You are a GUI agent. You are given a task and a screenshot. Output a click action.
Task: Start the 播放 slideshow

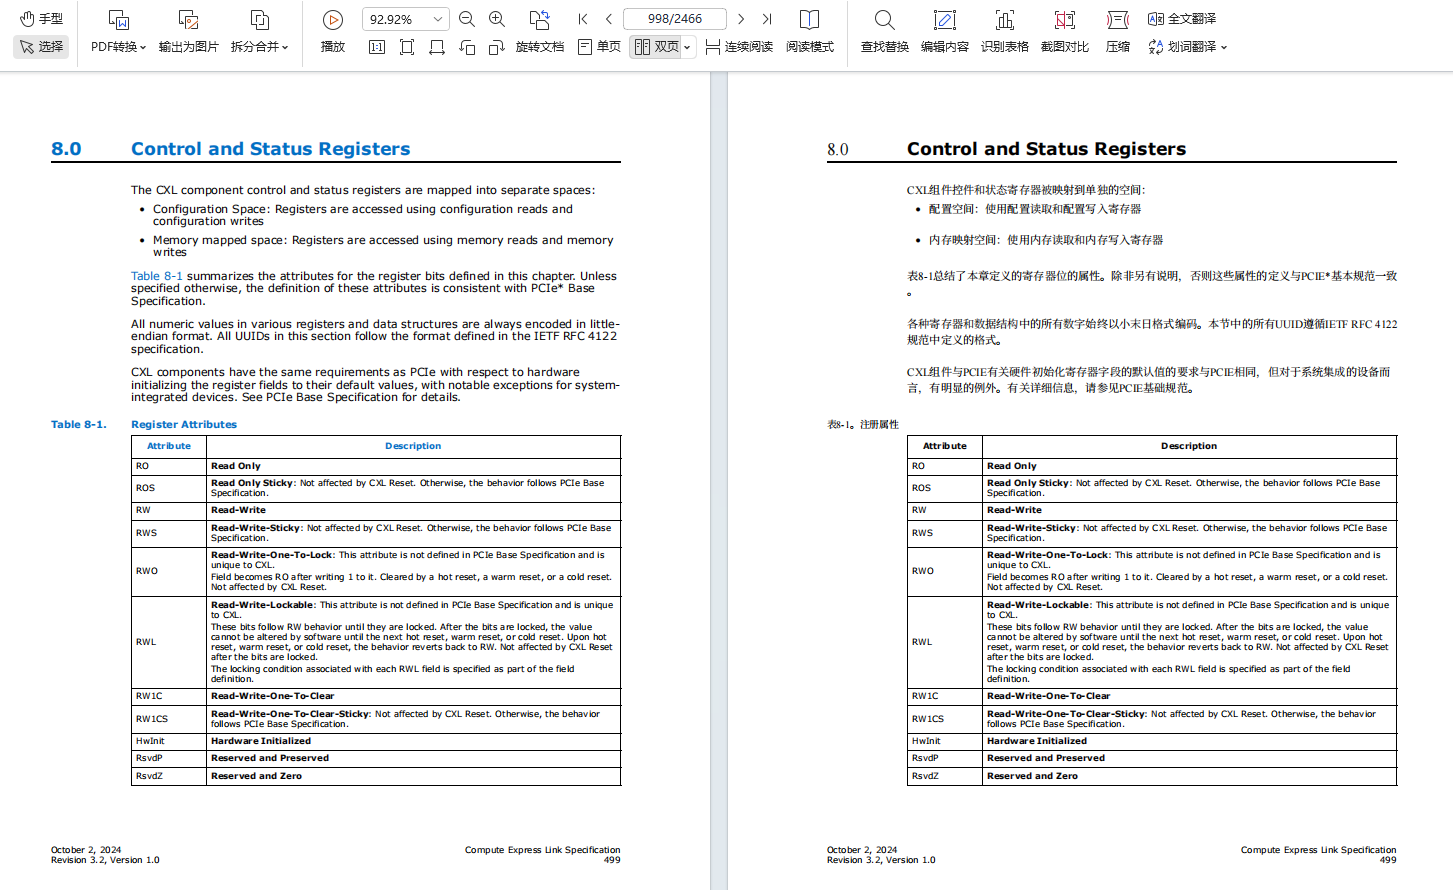(333, 31)
